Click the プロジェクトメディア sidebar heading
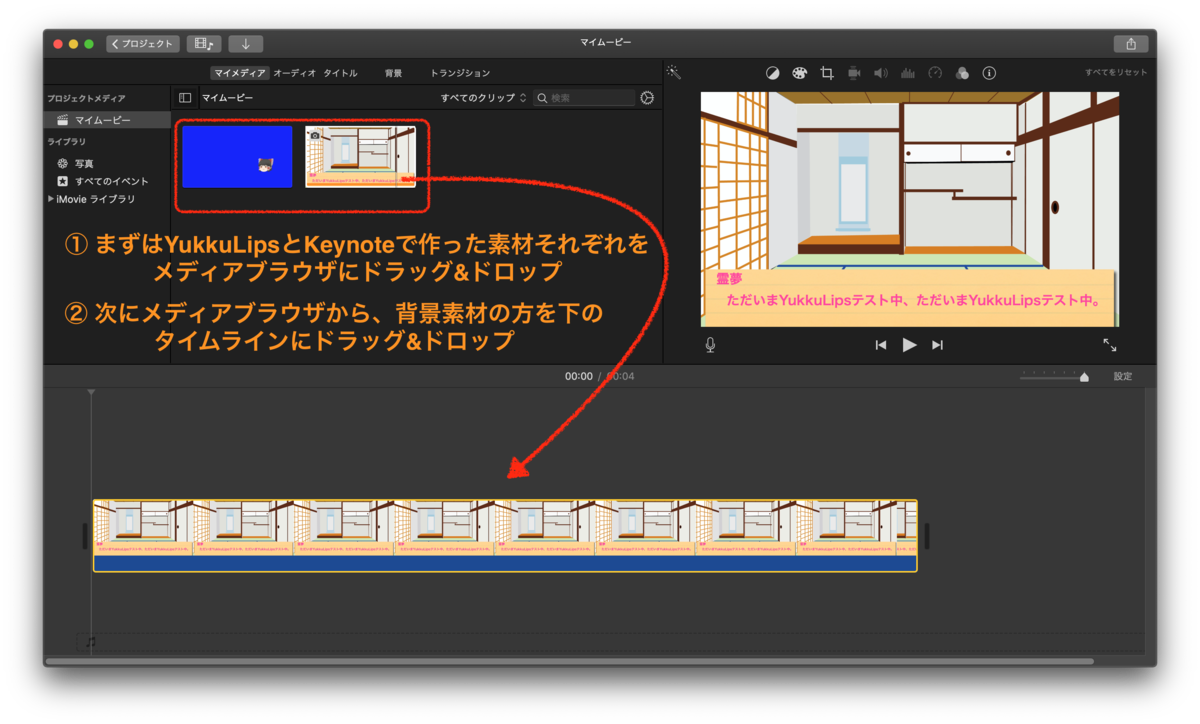Viewport: 1200px width, 724px height. click(x=87, y=99)
